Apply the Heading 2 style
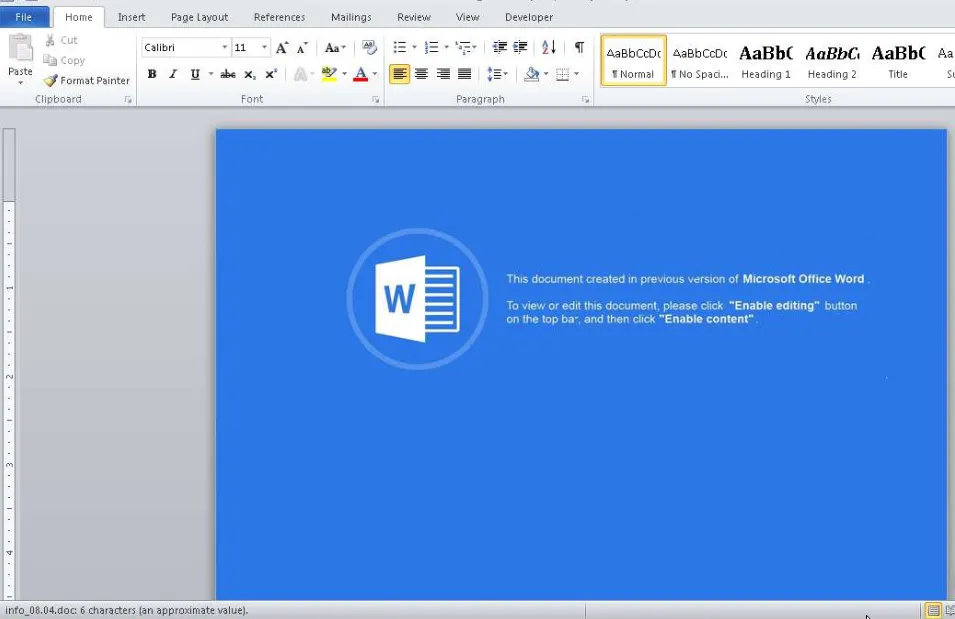This screenshot has width=955, height=619. click(832, 60)
